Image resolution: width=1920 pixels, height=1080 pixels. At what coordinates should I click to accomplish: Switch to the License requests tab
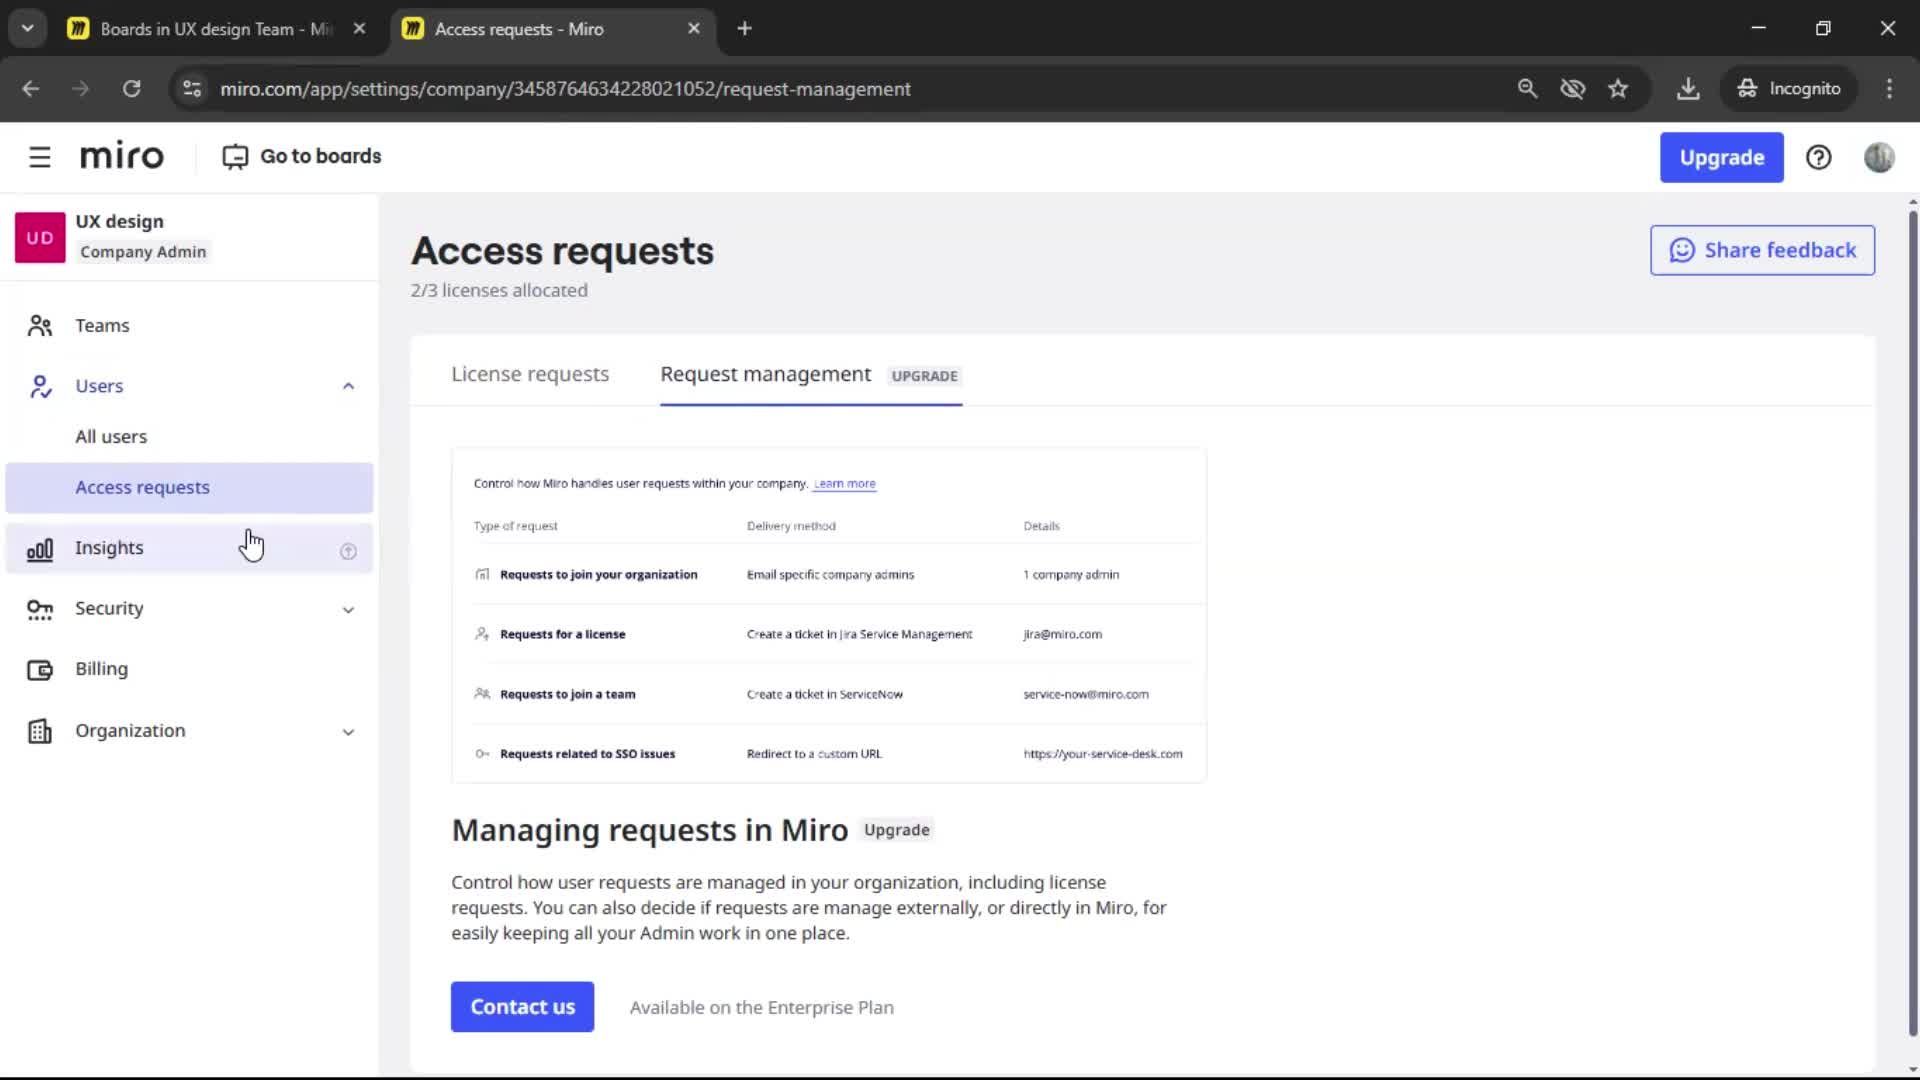(x=530, y=374)
